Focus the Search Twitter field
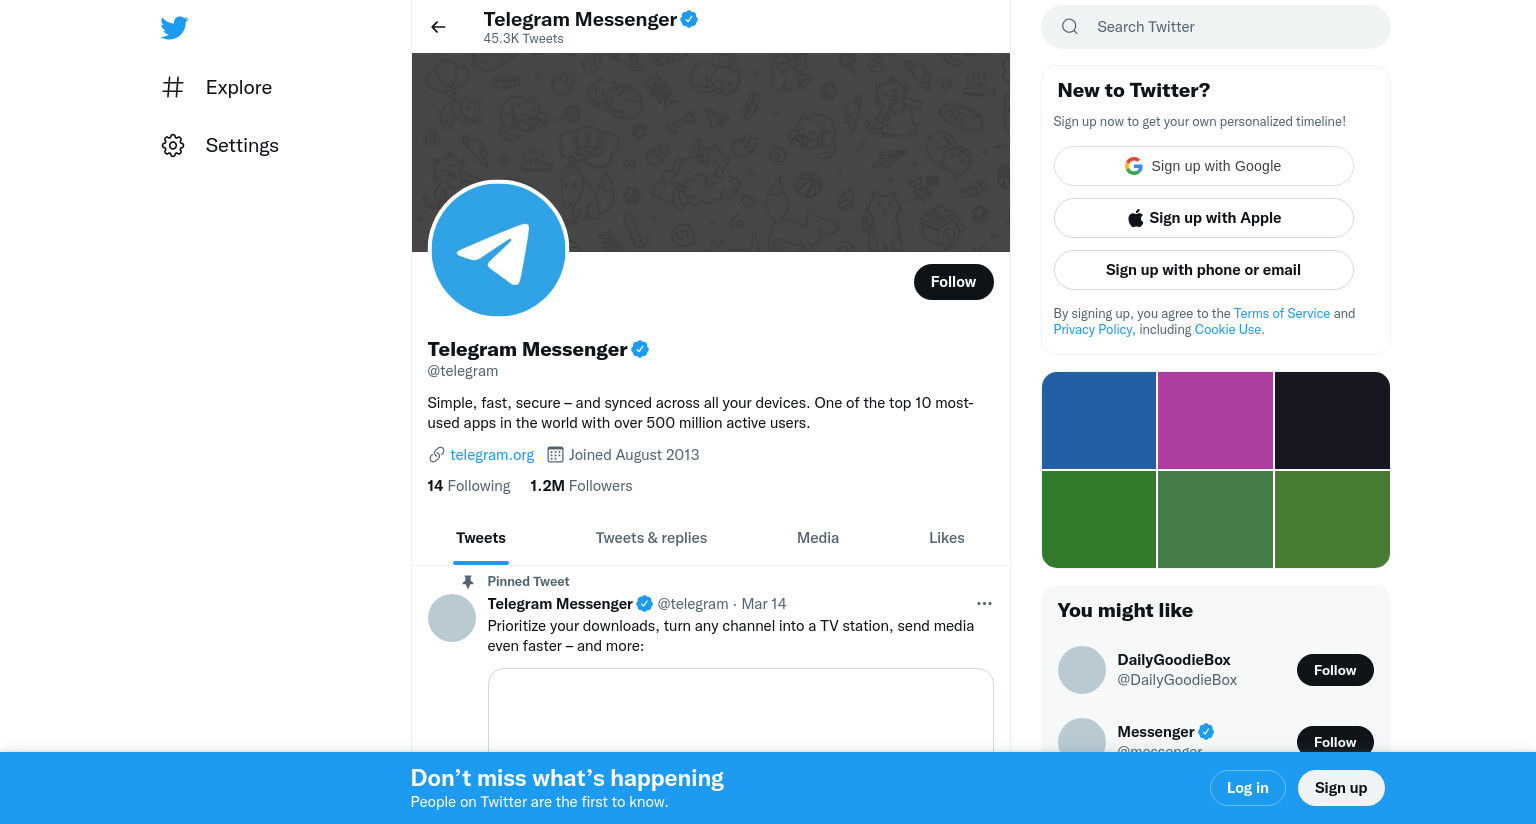Screen dimensions: 1536x824 pyautogui.click(x=1216, y=27)
